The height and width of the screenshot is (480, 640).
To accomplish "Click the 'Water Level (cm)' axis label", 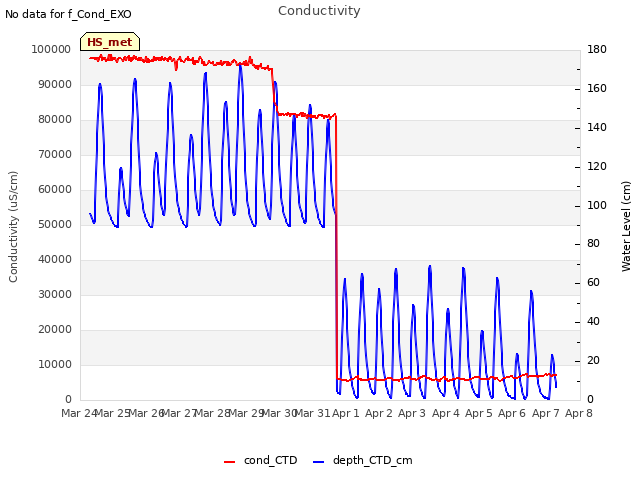I will click(626, 227).
